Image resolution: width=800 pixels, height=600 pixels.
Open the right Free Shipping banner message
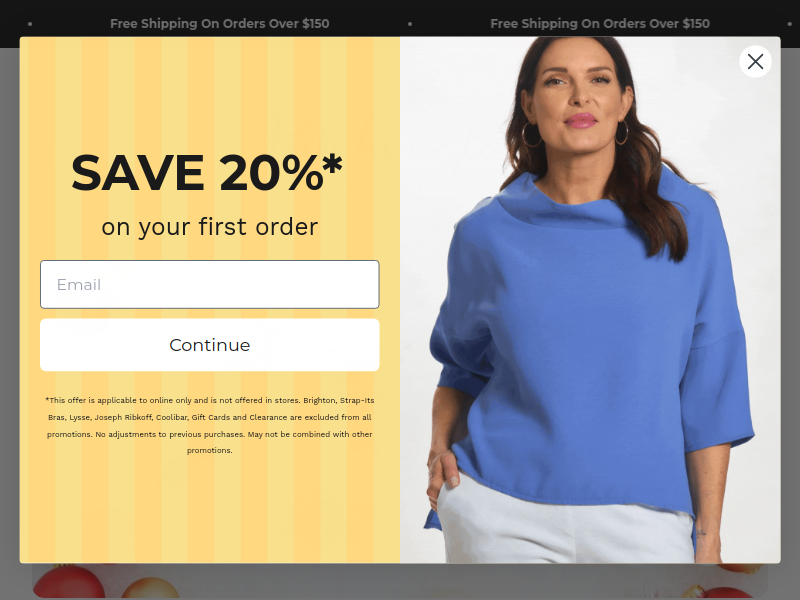(600, 23)
